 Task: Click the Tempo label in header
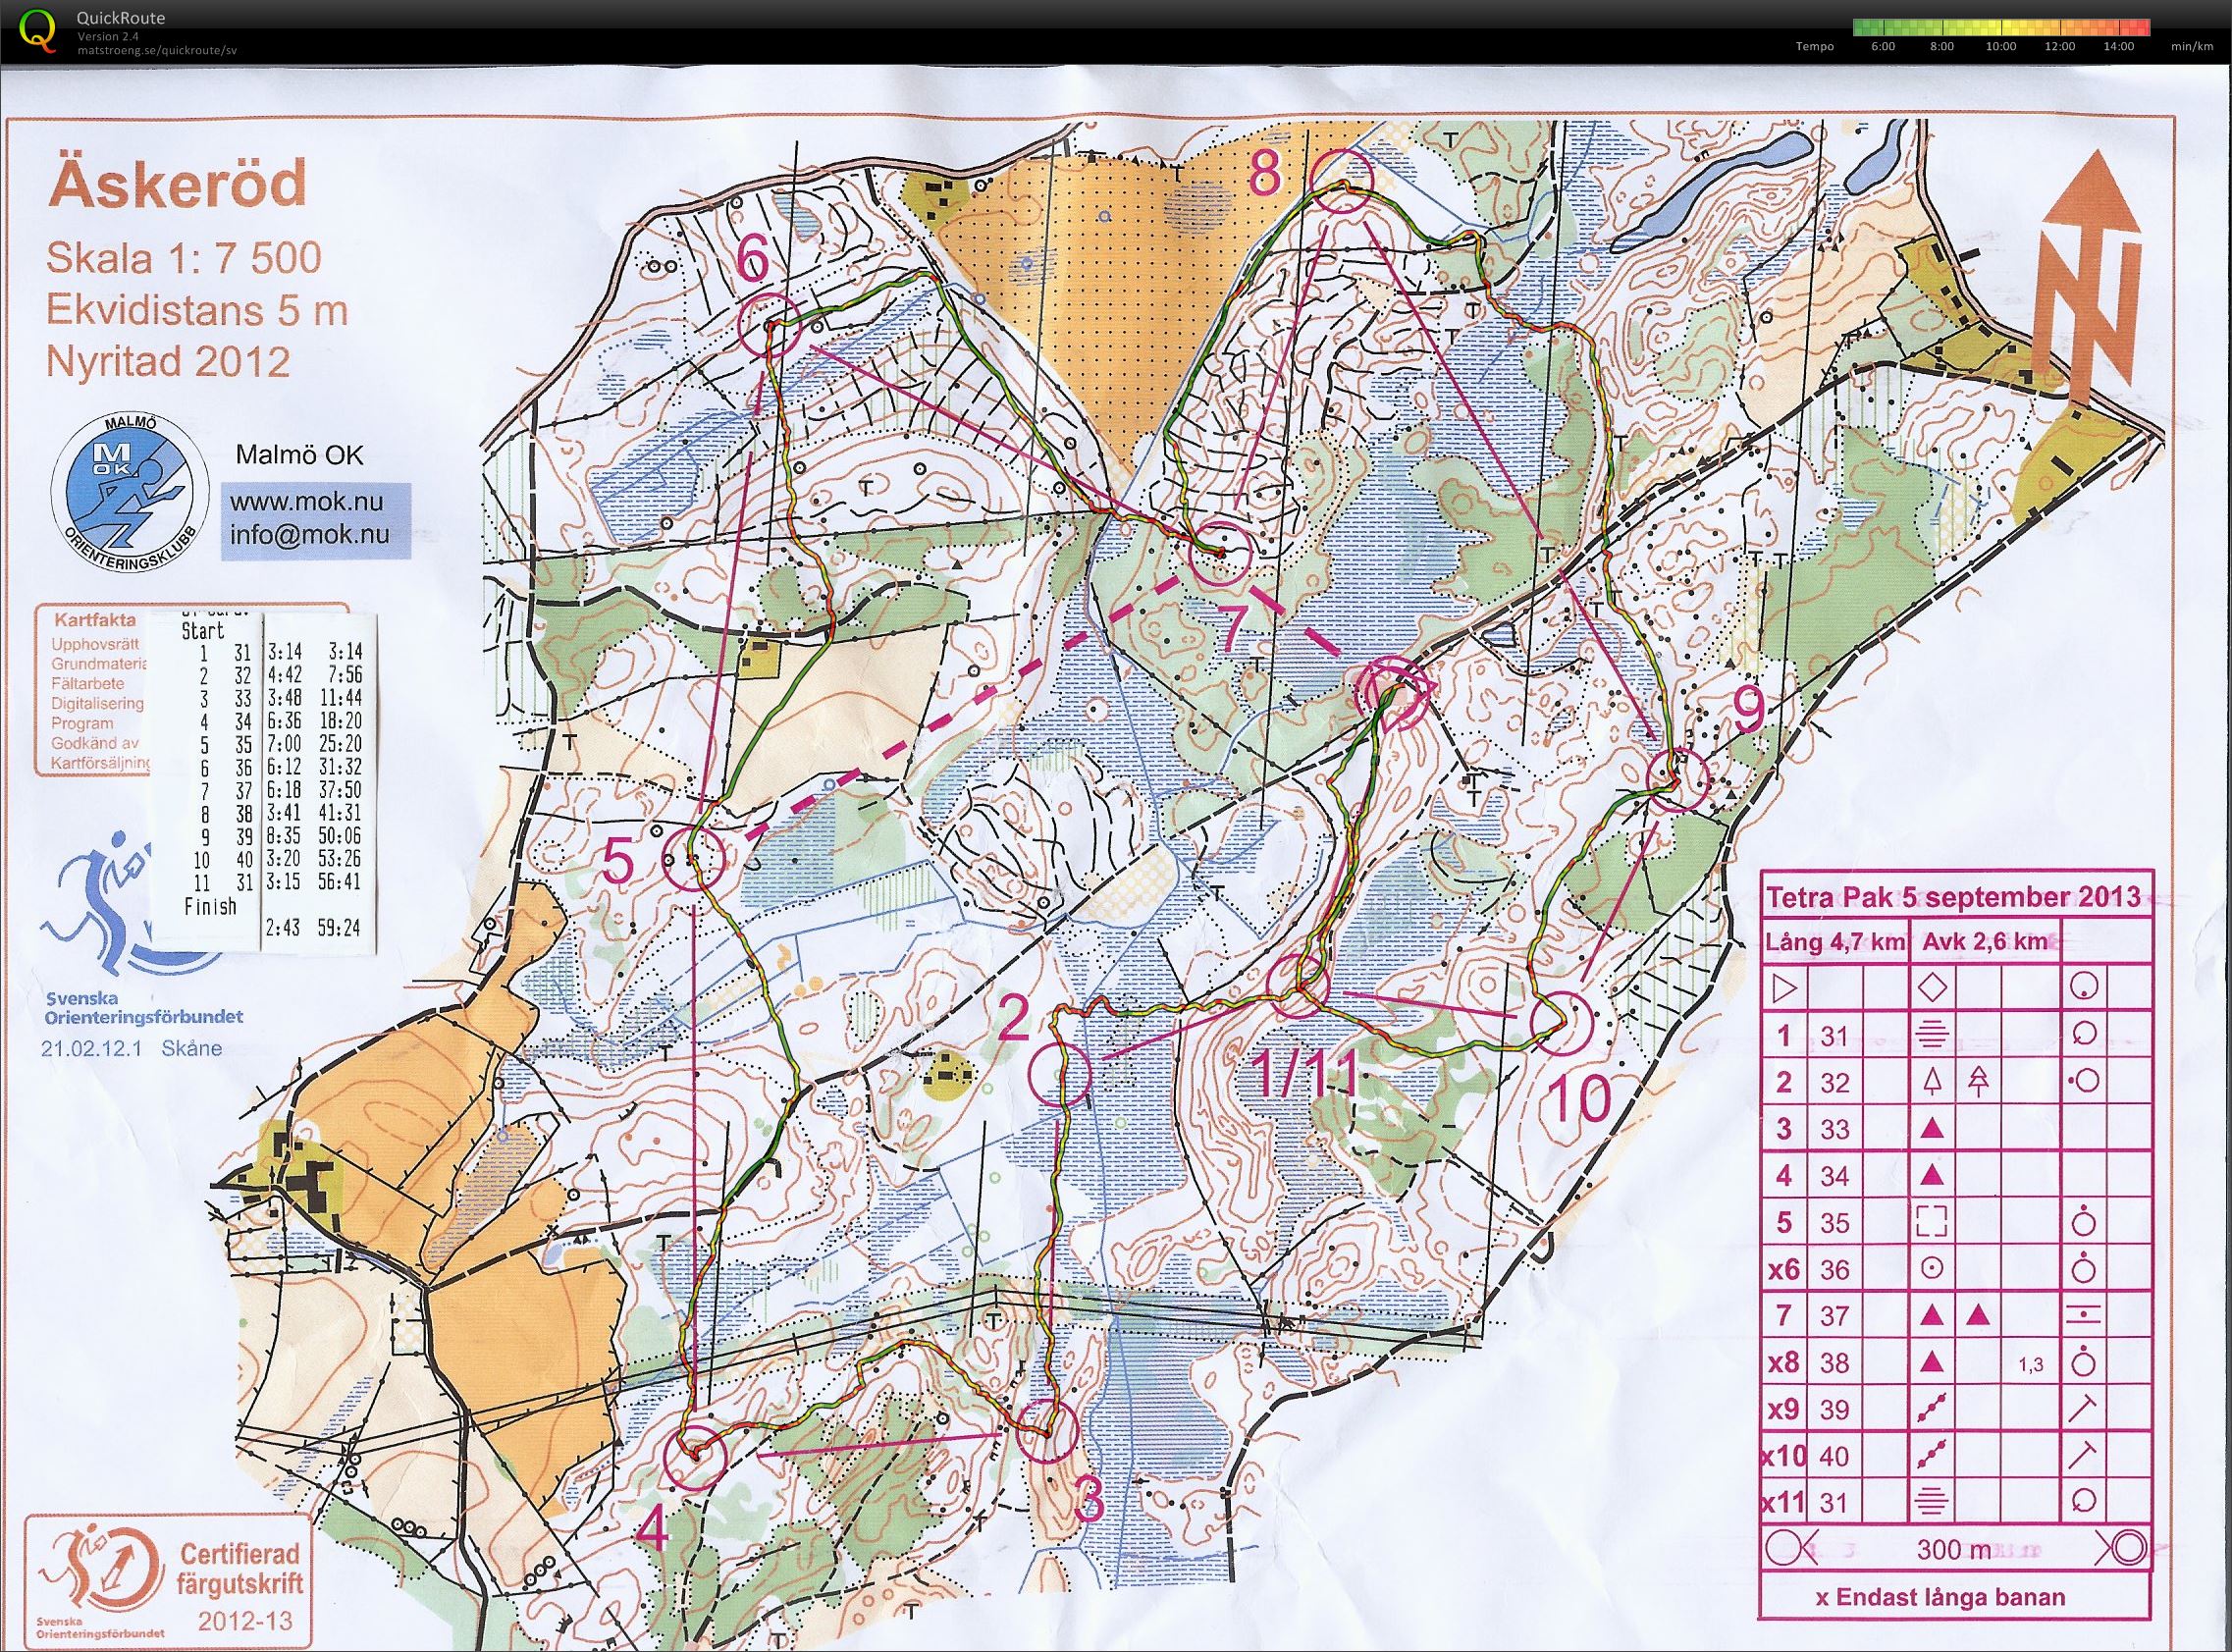(1815, 46)
